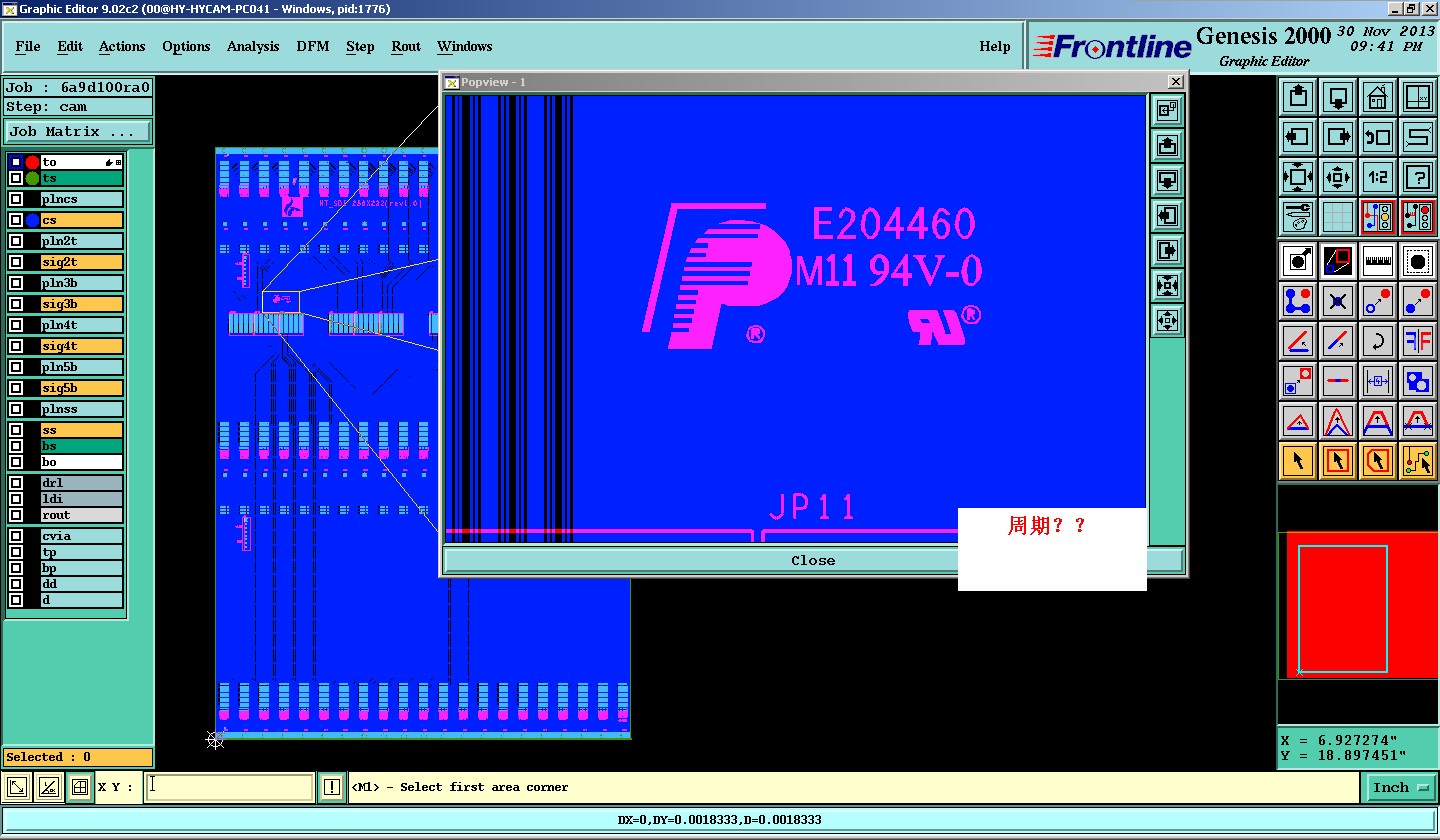1440x840 pixels.
Task: Click the blue color dot of layer cs
Action: [32, 220]
